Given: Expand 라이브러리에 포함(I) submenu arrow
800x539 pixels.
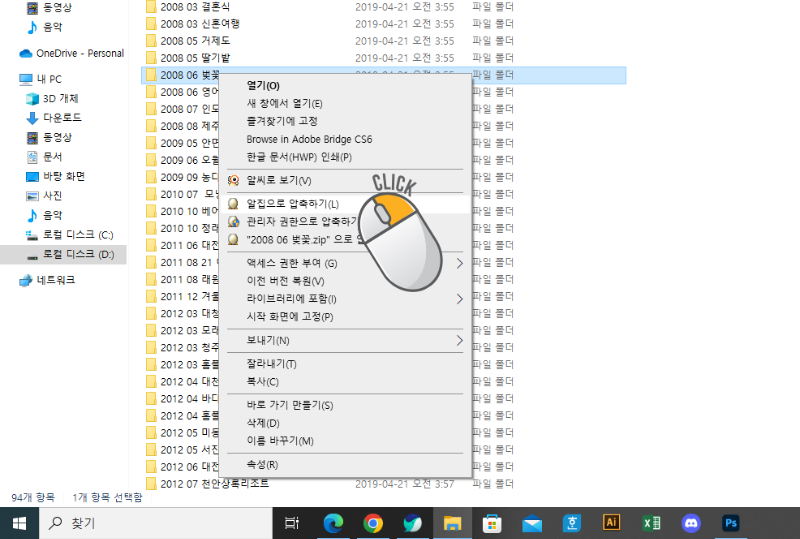Looking at the screenshot, I should click(x=459, y=299).
